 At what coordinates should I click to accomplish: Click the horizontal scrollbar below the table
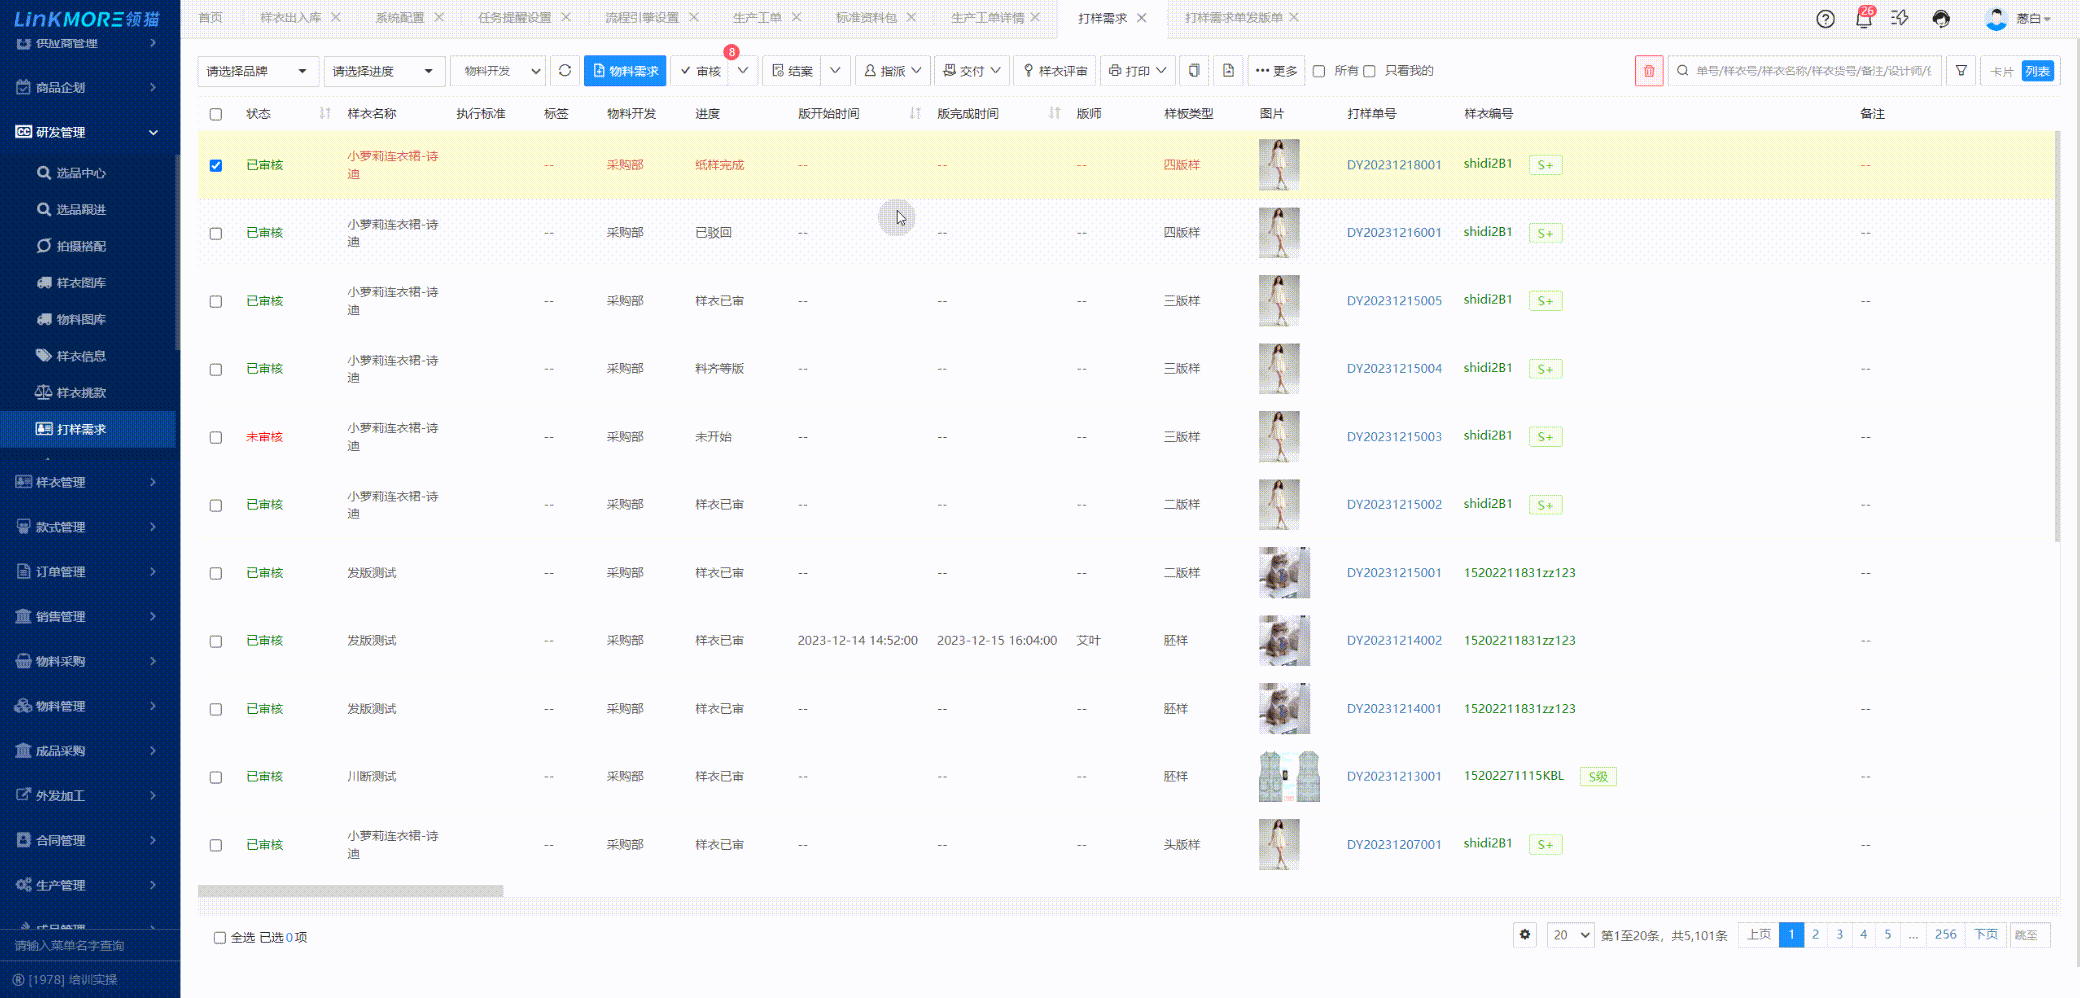pos(350,891)
